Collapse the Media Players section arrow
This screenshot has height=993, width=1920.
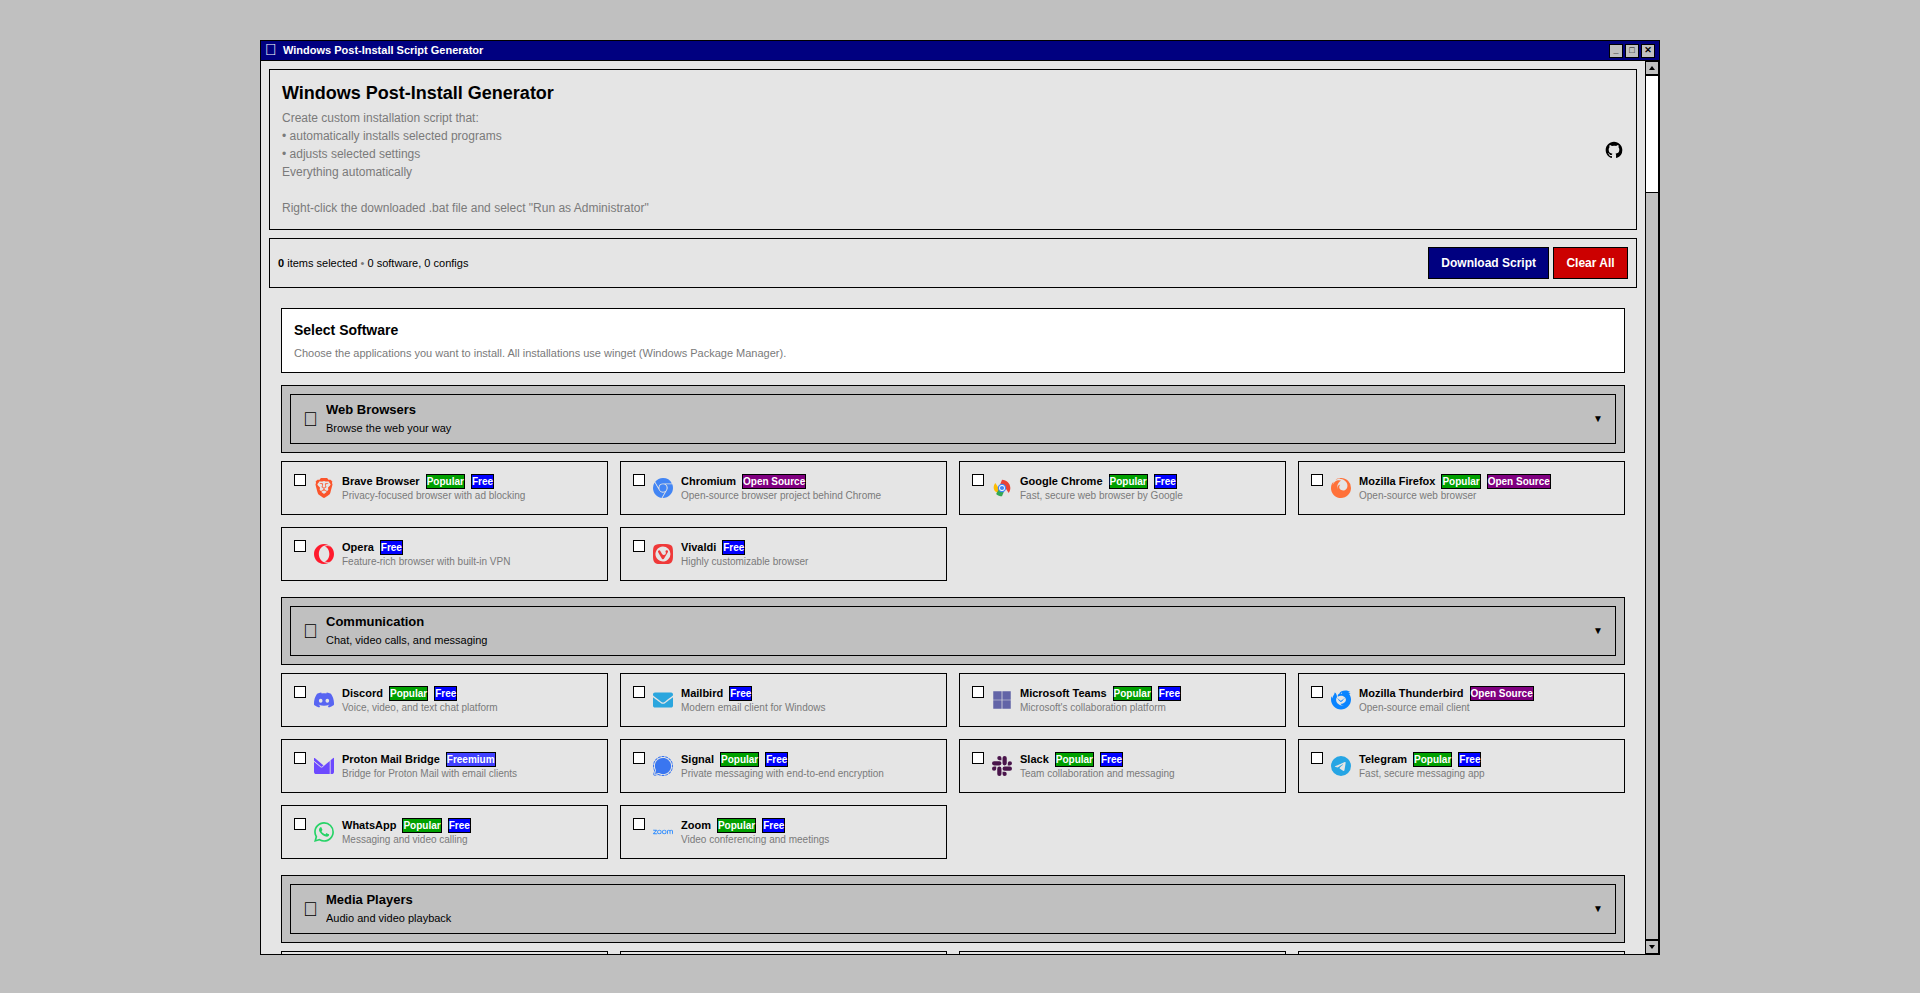click(1597, 909)
